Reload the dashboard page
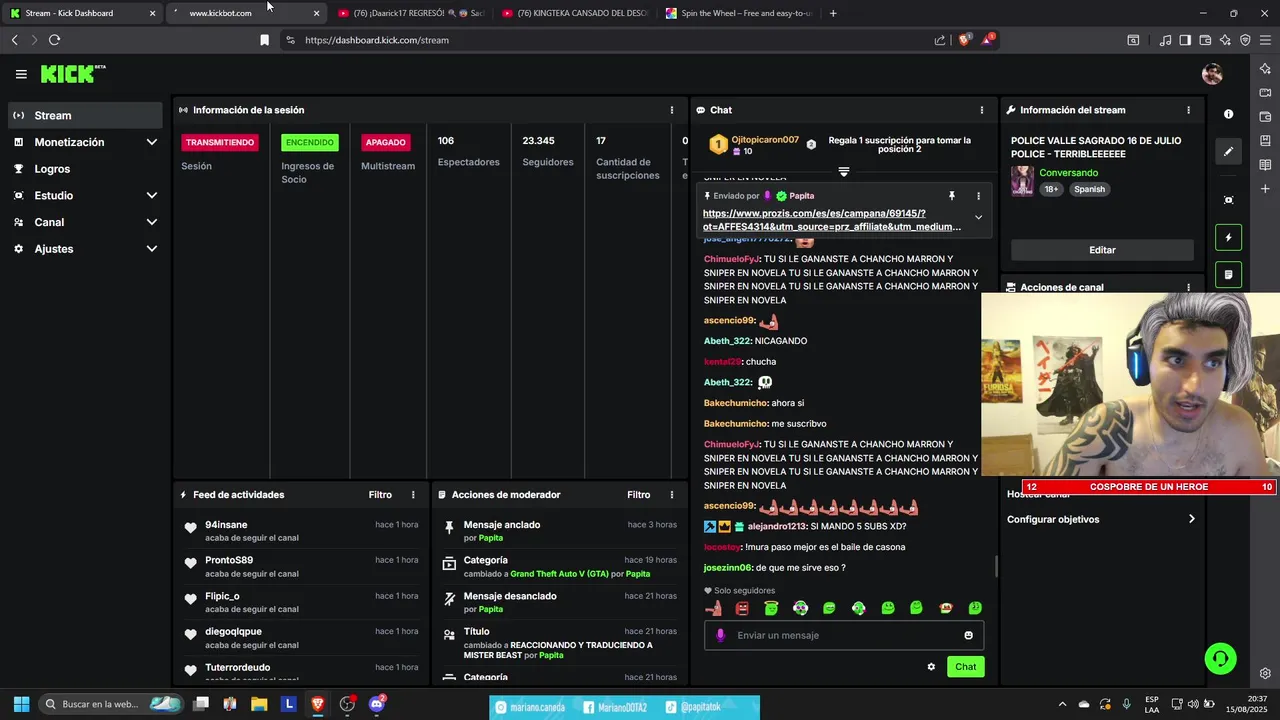Image resolution: width=1280 pixels, height=720 pixels. click(54, 40)
